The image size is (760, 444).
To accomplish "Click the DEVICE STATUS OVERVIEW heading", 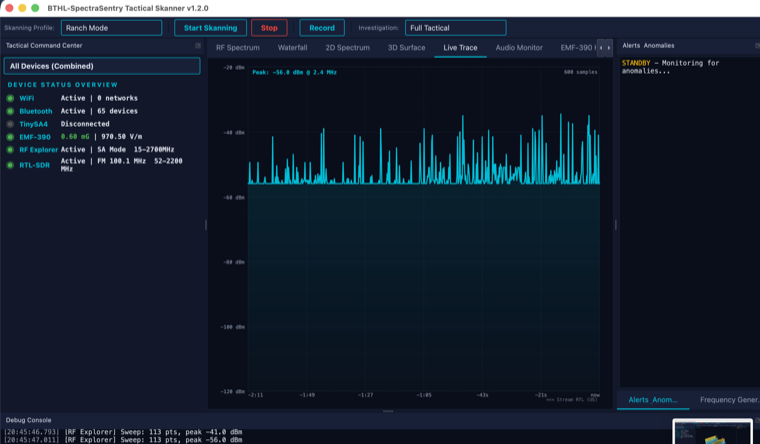I will tap(63, 84).
